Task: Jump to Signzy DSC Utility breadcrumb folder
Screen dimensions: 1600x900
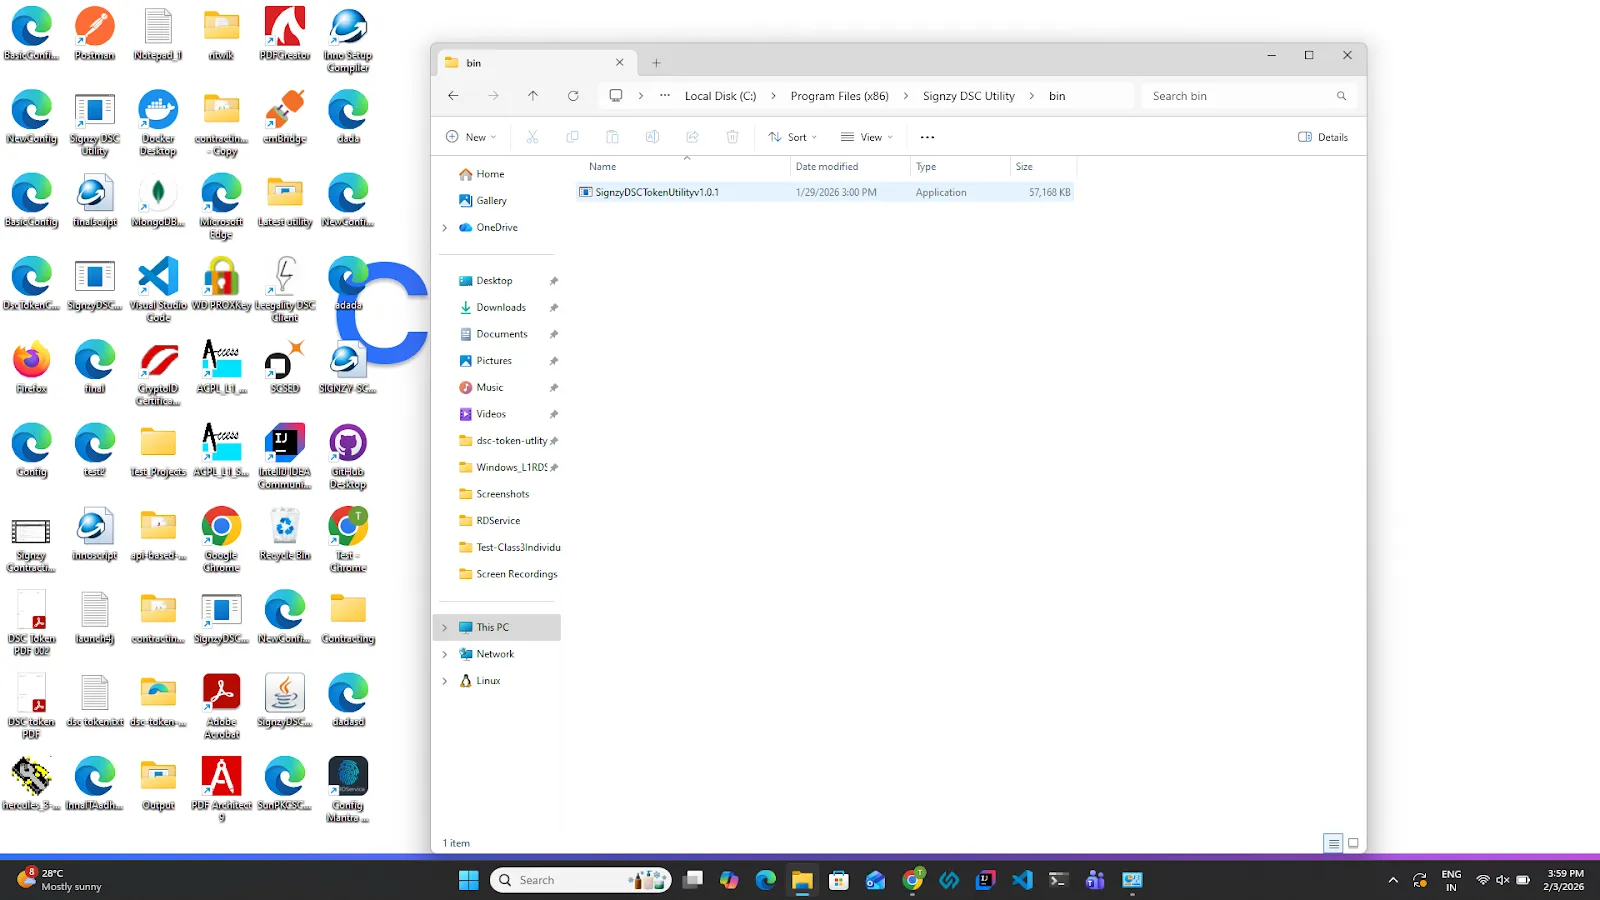Action: coord(968,96)
